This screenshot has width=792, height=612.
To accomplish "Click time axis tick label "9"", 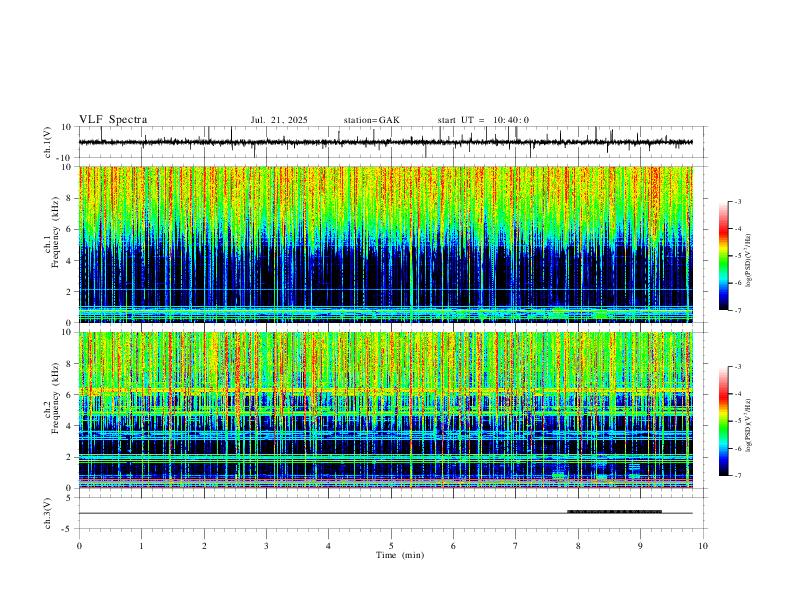I will click(x=640, y=546).
